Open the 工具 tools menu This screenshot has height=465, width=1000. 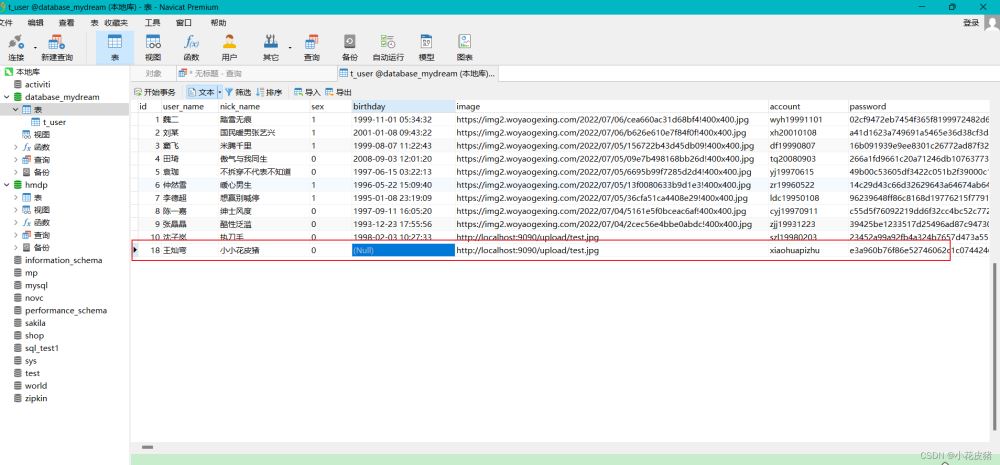click(x=152, y=22)
